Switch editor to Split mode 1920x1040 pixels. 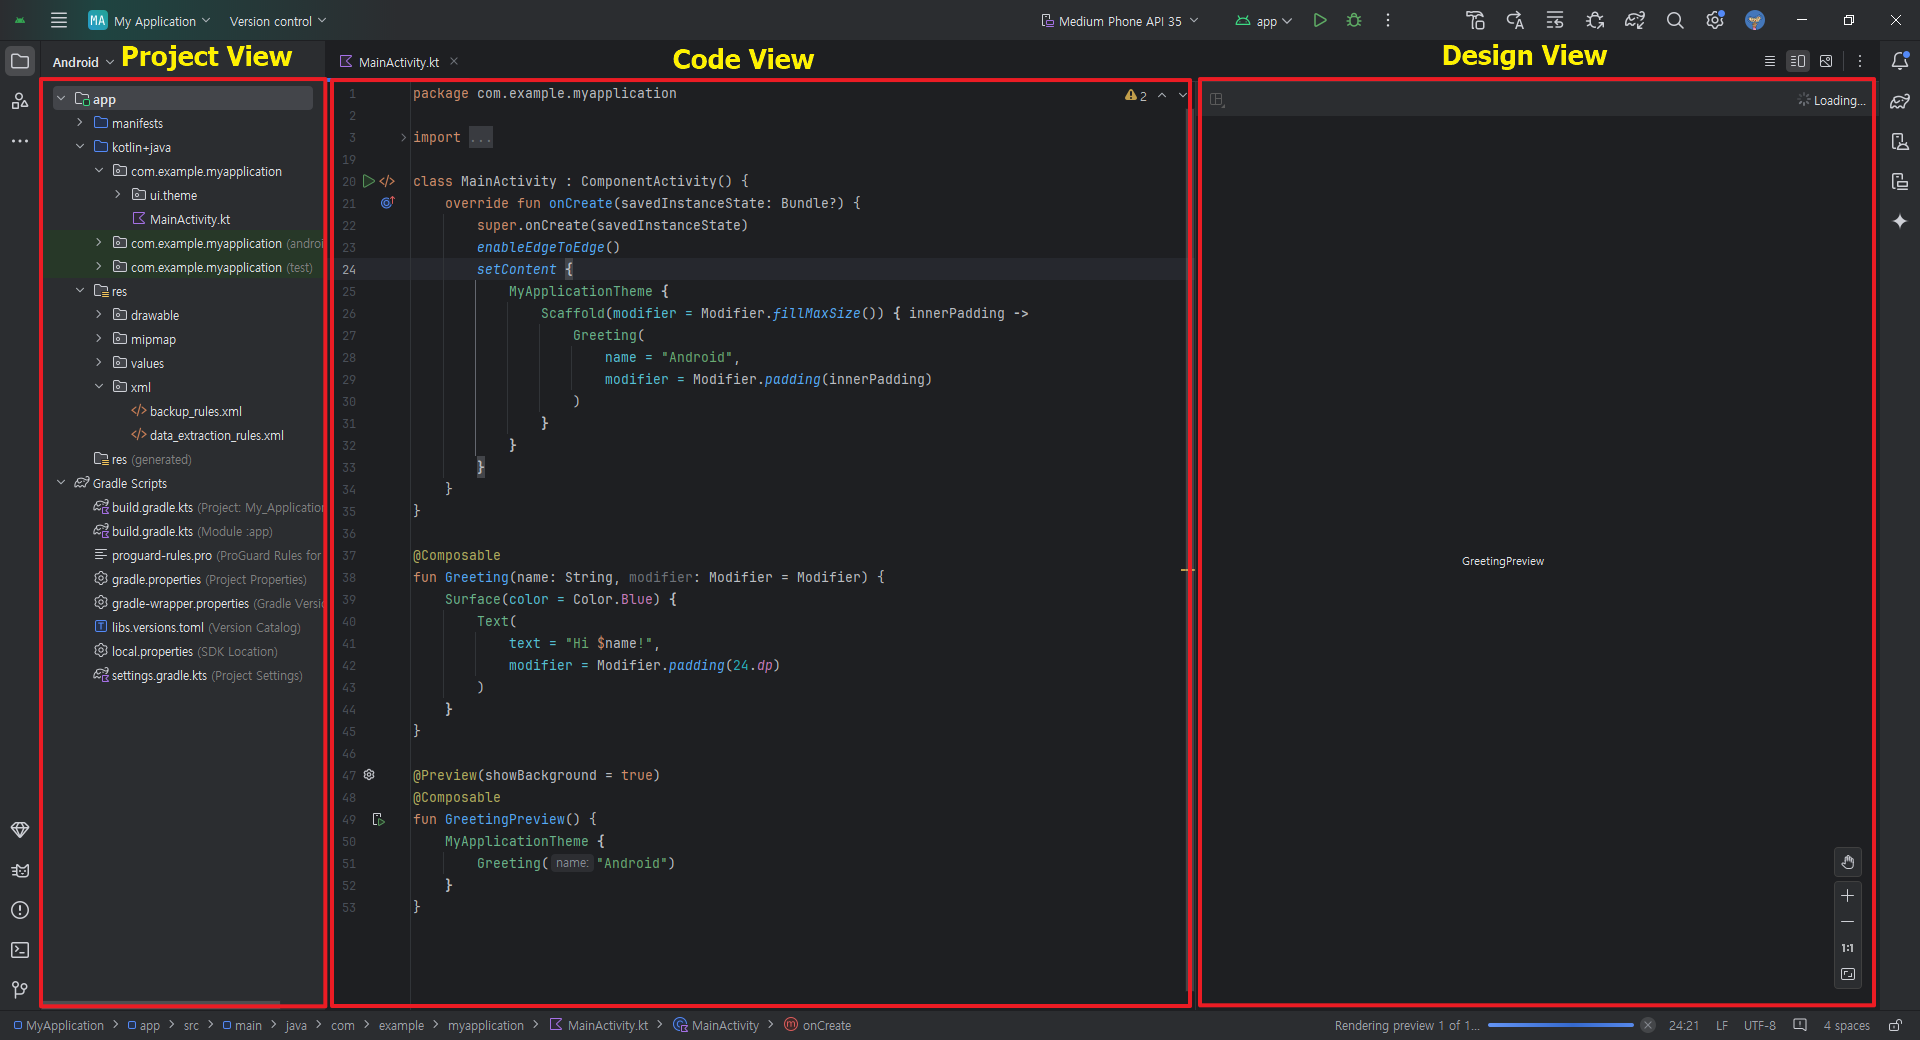point(1798,61)
